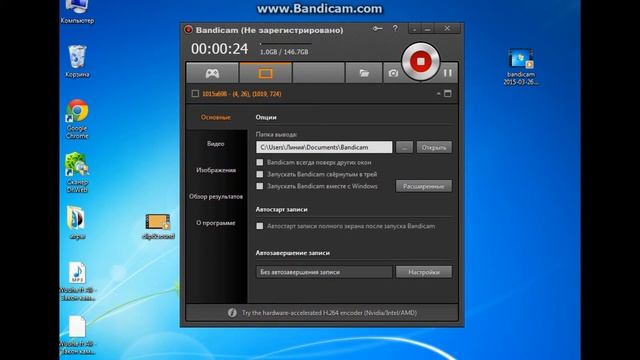Screen dimensions: 640x360
Task: Open the О программе tab
Action: click(x=216, y=223)
